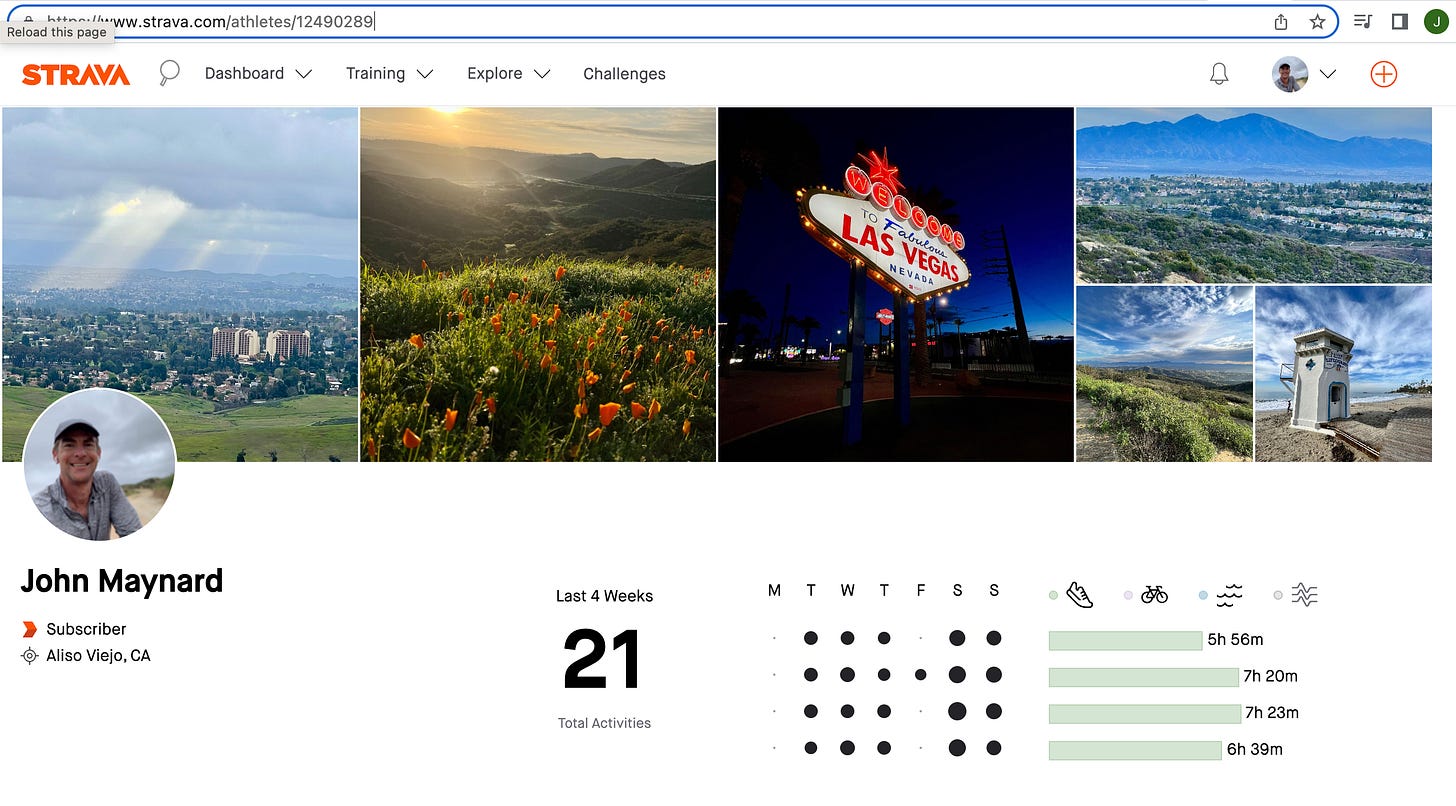
Task: Open the search magnifier icon
Action: tap(169, 73)
